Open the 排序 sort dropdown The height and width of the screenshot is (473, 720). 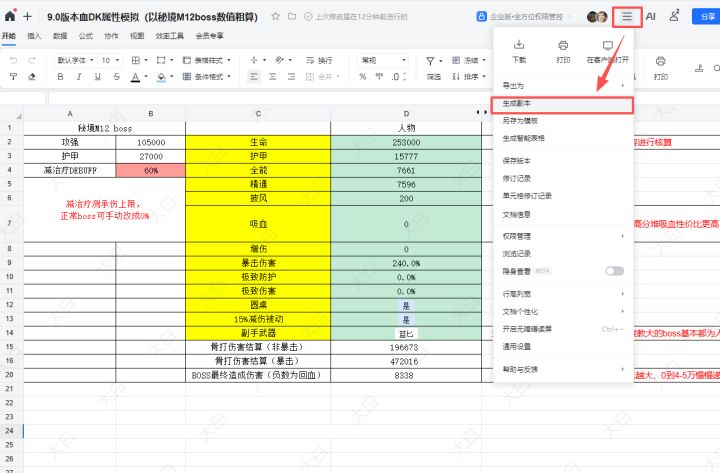pos(469,77)
